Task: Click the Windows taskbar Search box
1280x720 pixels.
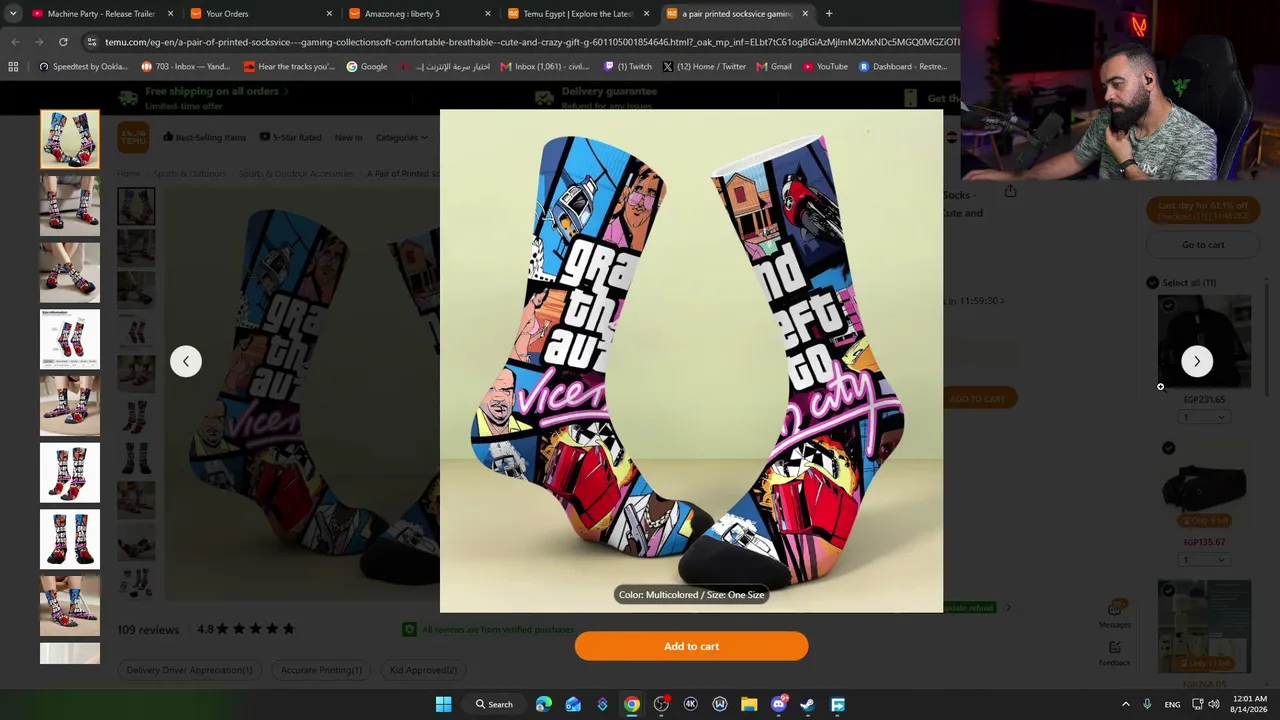Action: pos(495,704)
